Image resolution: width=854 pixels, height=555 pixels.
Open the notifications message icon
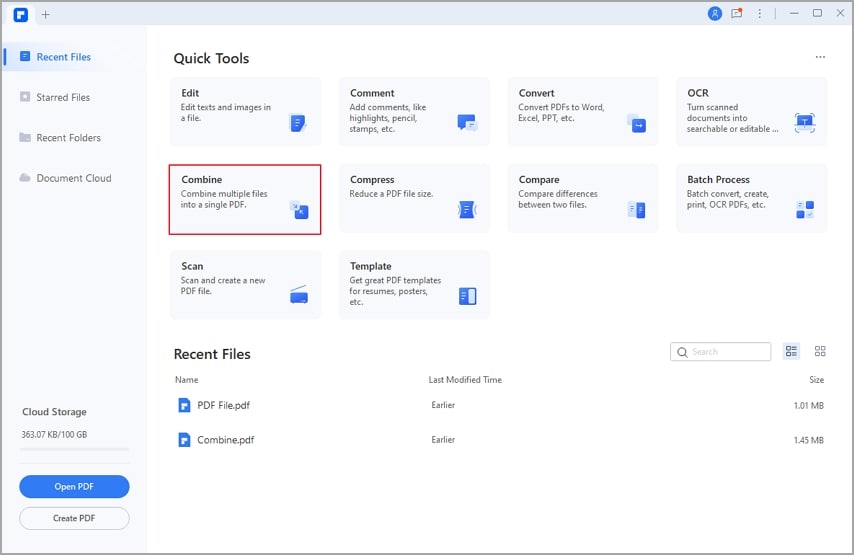(737, 14)
